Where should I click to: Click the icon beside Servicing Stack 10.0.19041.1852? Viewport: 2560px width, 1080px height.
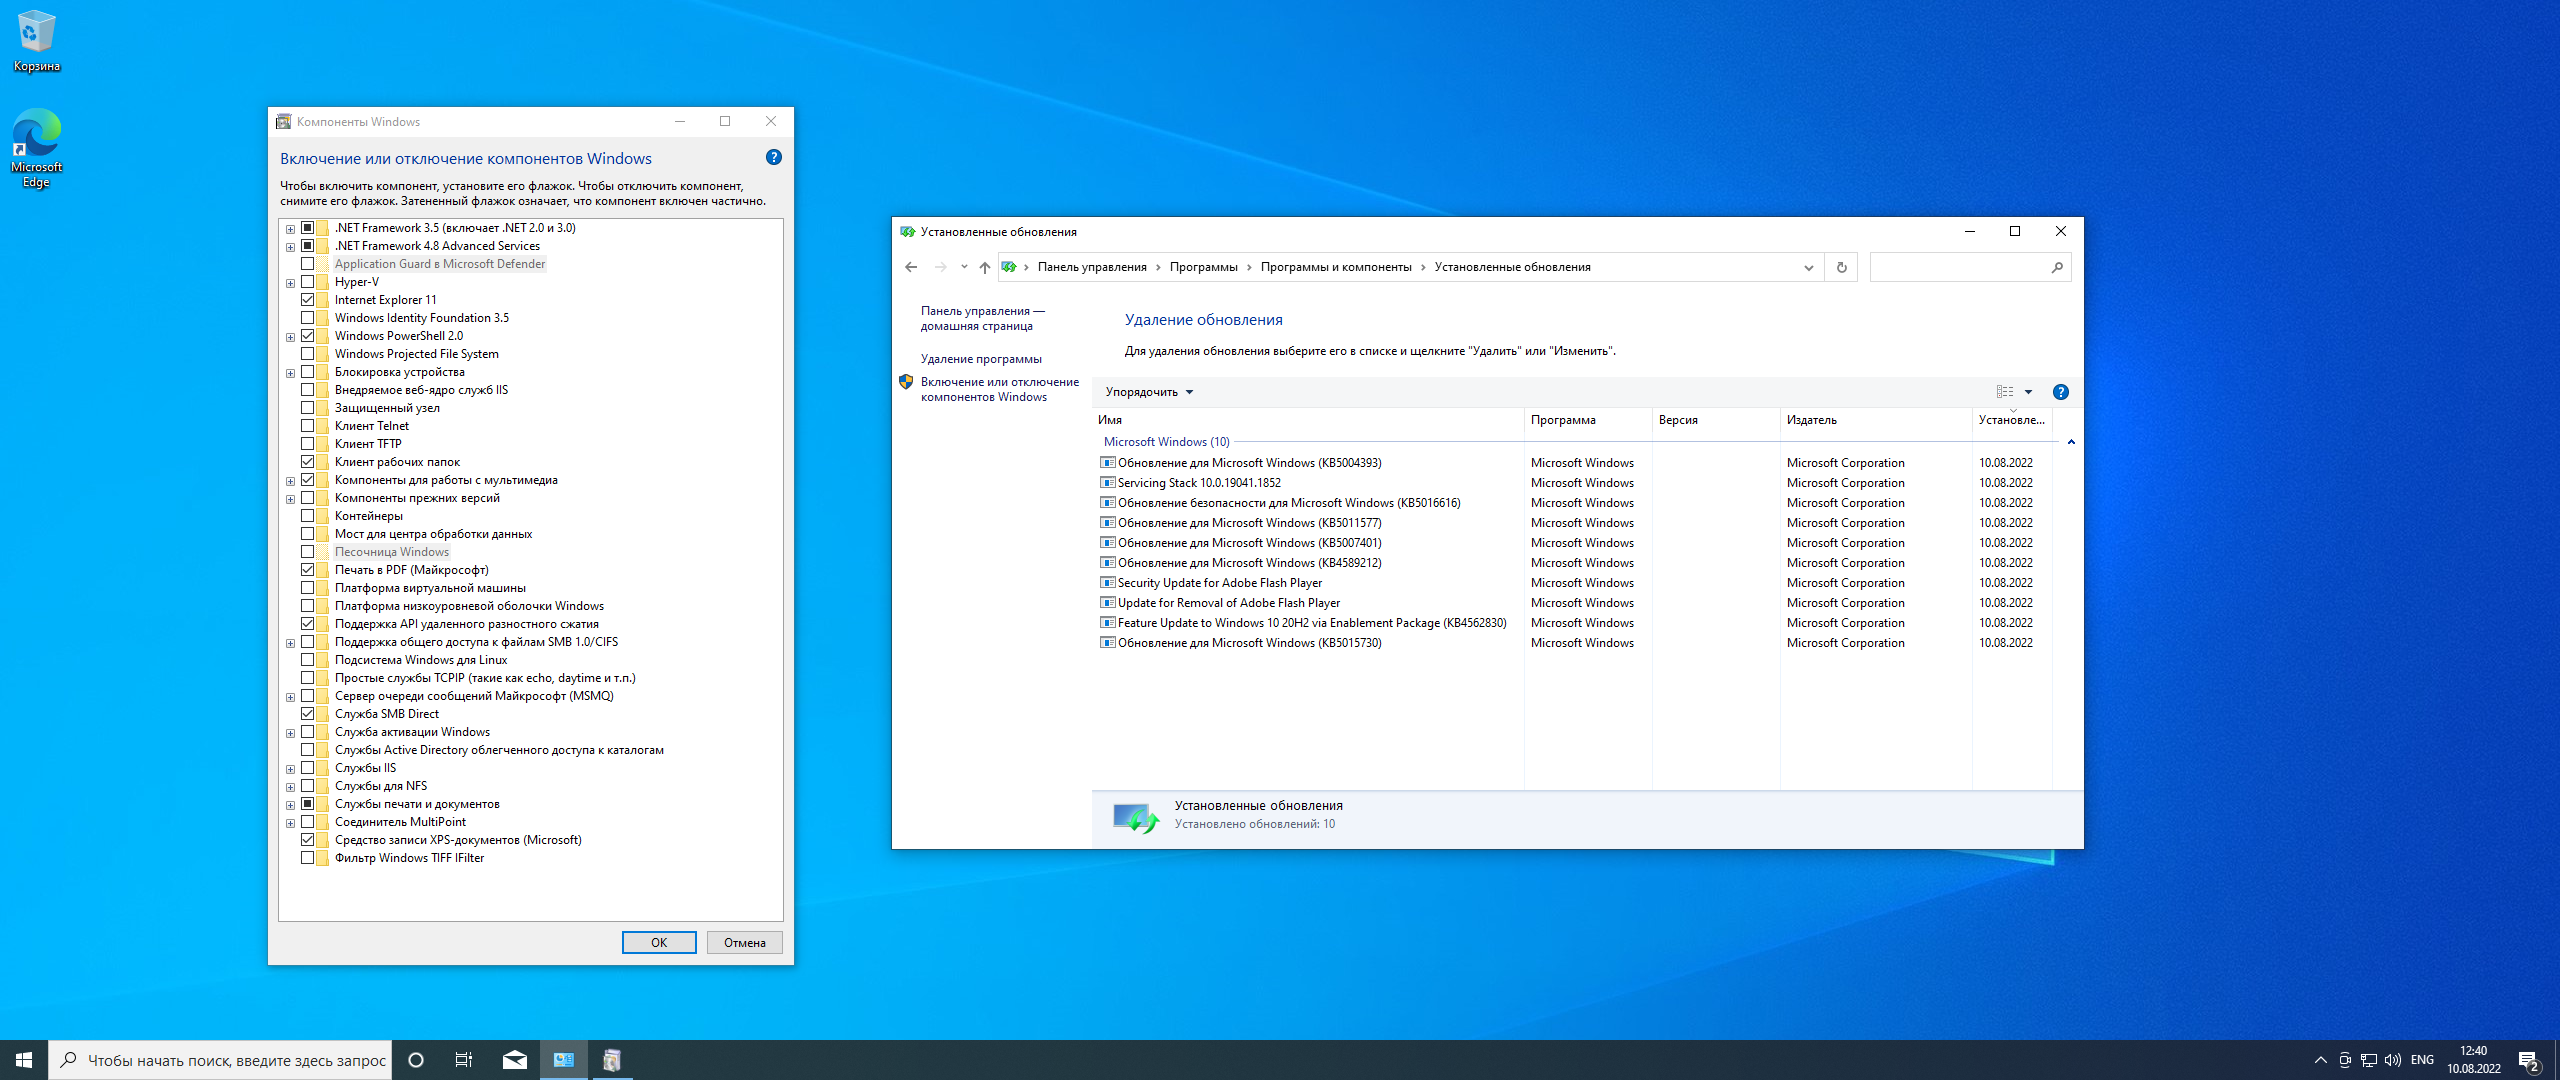[x=1108, y=483]
